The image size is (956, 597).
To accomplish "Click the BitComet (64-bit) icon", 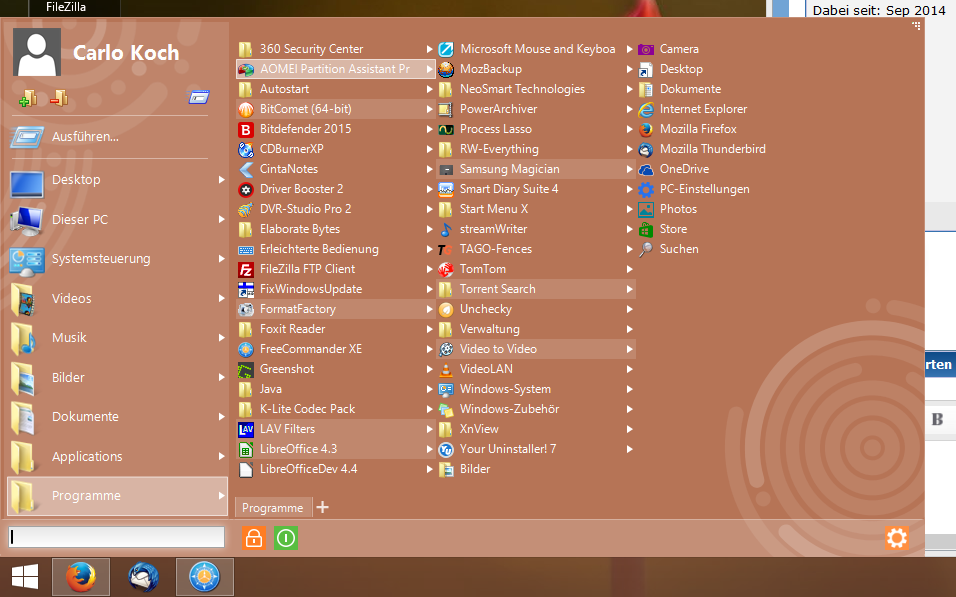I will [x=246, y=109].
